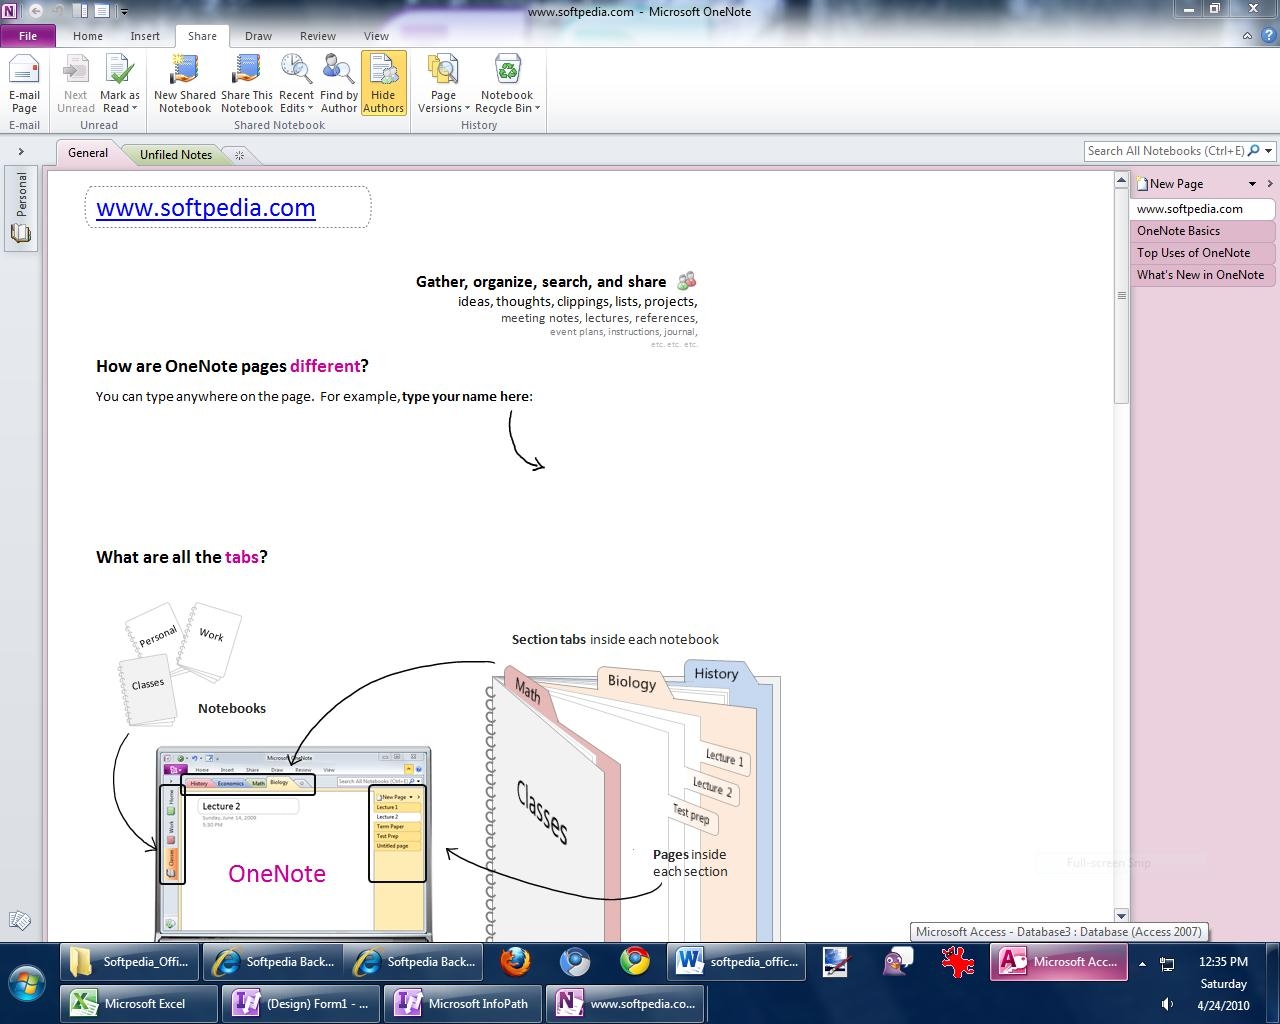Viewport: 1280px width, 1024px height.
Task: Minimize the ribbon with the caret
Action: click(x=1247, y=36)
